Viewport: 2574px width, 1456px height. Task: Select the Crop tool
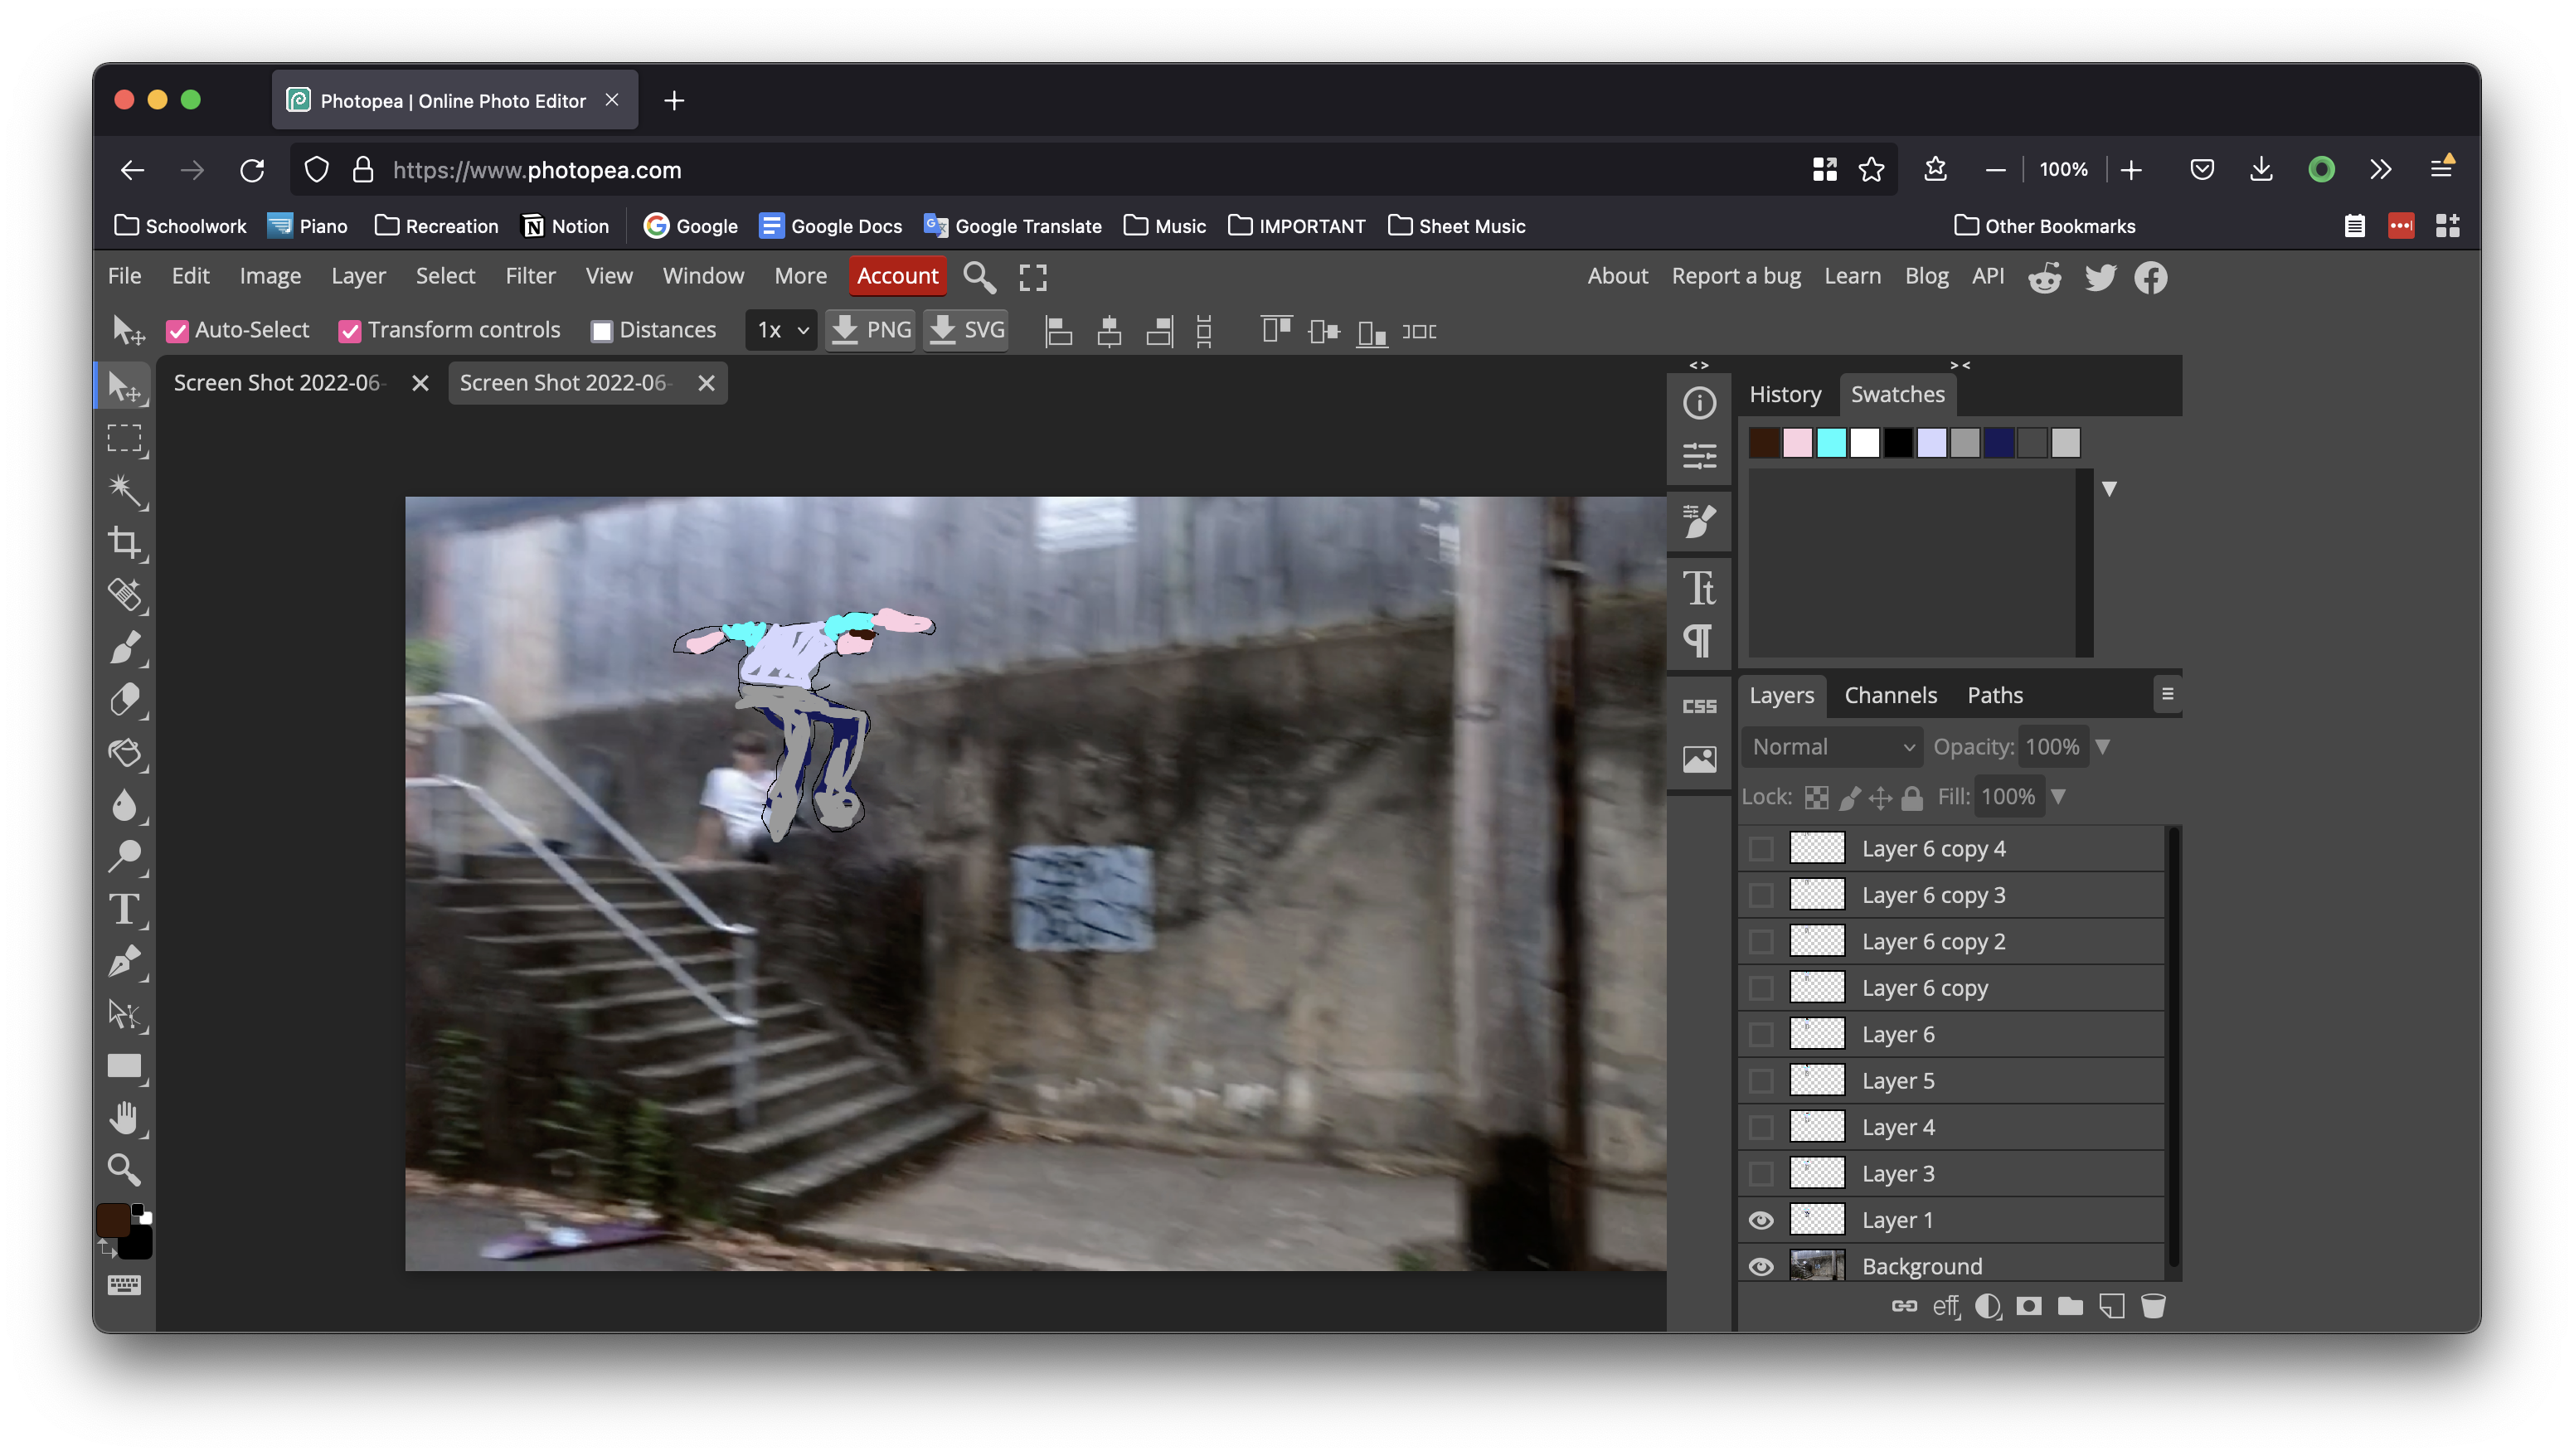coord(125,543)
